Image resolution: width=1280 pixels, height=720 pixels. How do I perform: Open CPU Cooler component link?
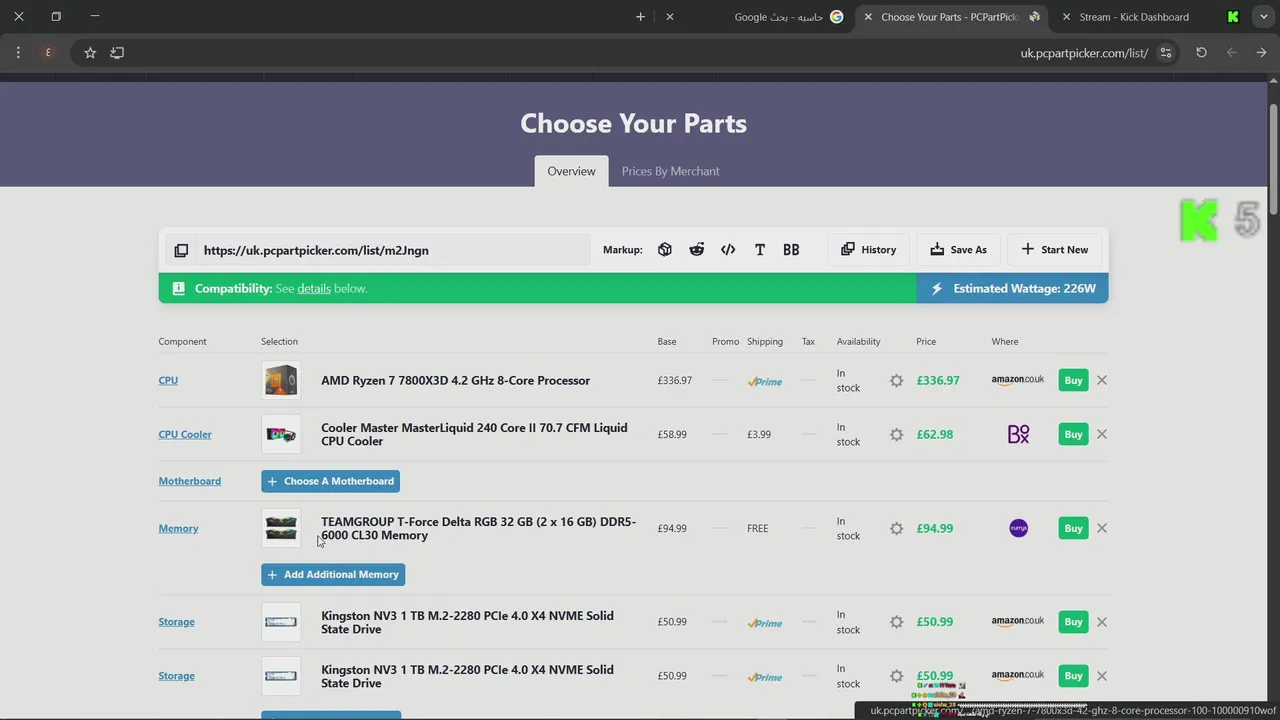185,434
